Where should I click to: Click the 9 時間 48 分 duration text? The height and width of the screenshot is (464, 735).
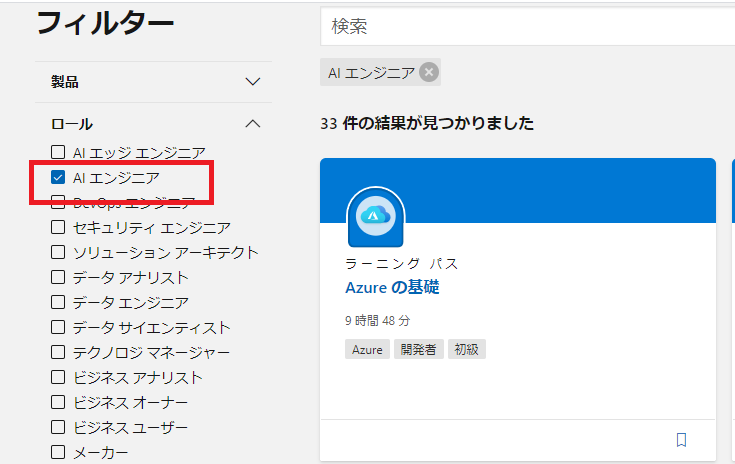pos(377,321)
